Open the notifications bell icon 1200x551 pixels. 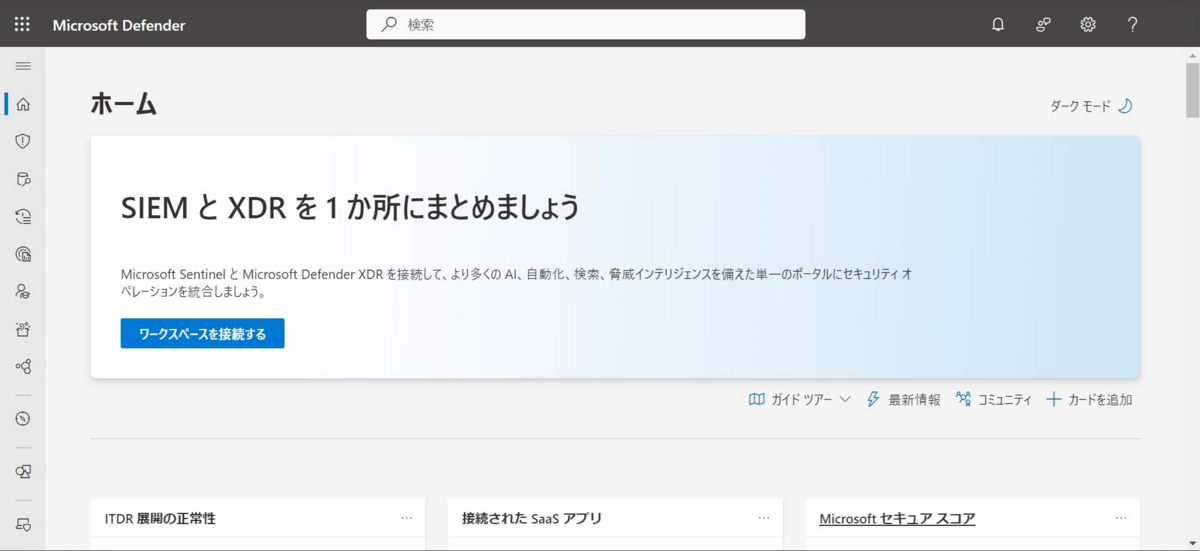tap(997, 25)
